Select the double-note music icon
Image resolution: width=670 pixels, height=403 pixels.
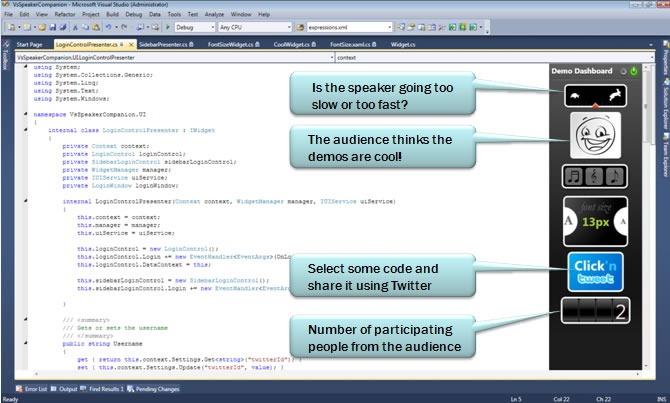(573, 176)
